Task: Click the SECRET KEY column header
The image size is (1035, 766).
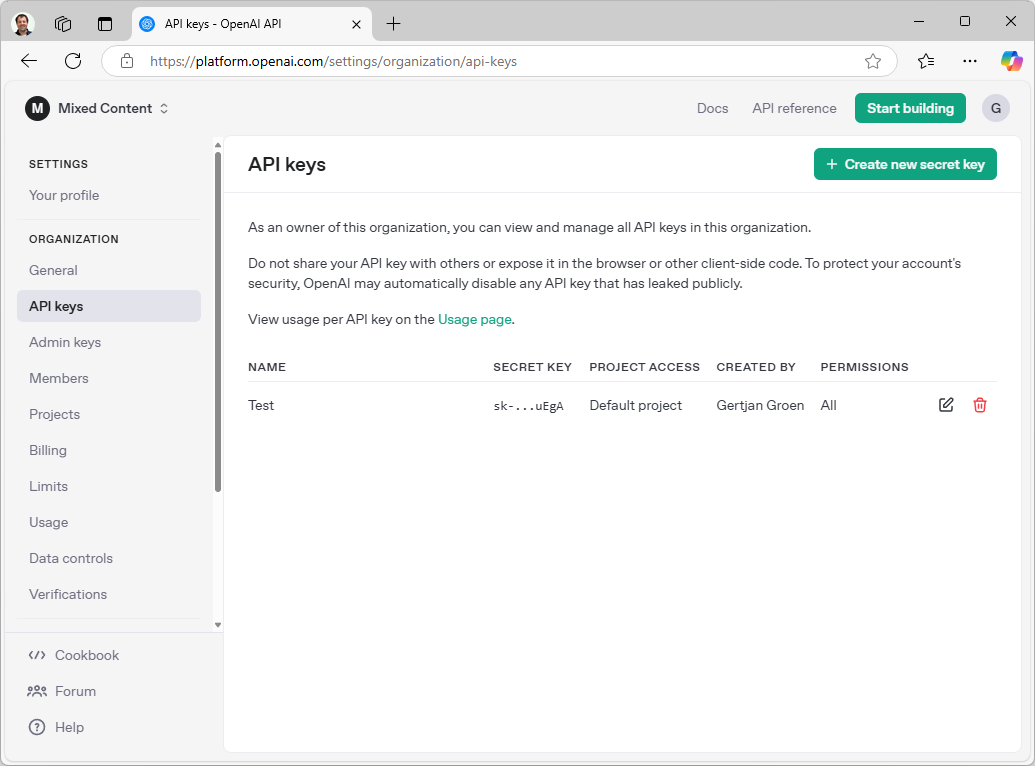Action: pos(532,367)
